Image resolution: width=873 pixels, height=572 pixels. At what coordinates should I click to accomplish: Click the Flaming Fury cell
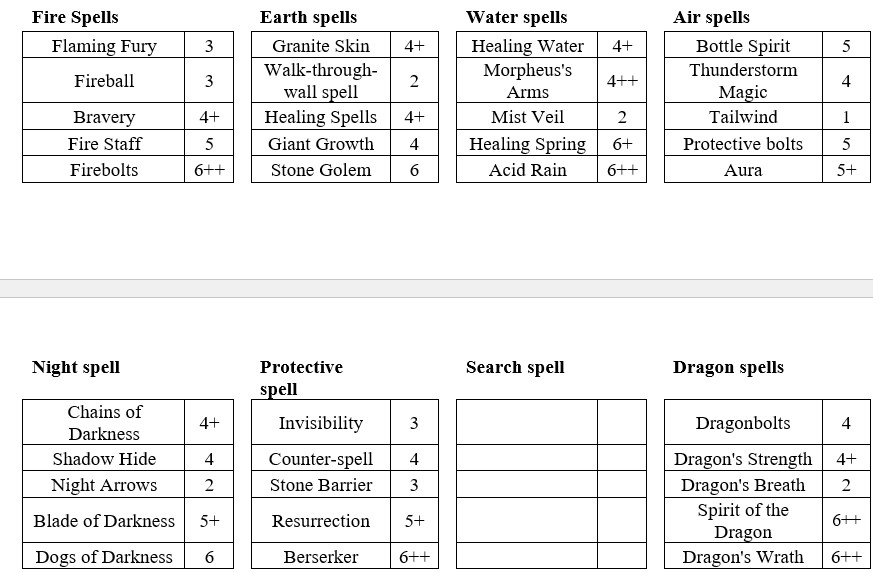(x=104, y=45)
